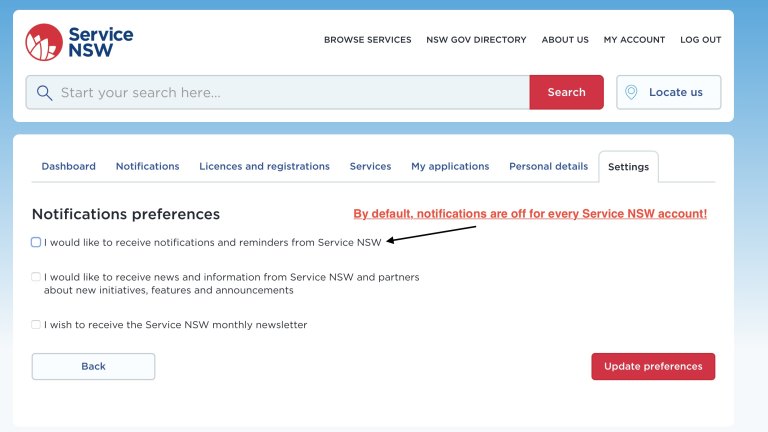The width and height of the screenshot is (768, 432).
Task: Select Licences and registrations tab
Action: point(264,167)
